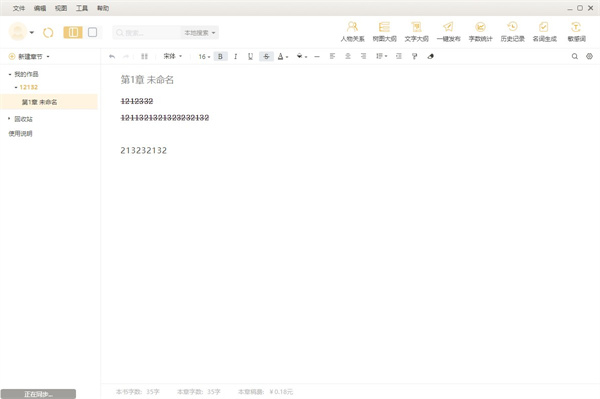600x399 pixels.
Task: Click the text line 213232132
Action: pyautogui.click(x=143, y=150)
